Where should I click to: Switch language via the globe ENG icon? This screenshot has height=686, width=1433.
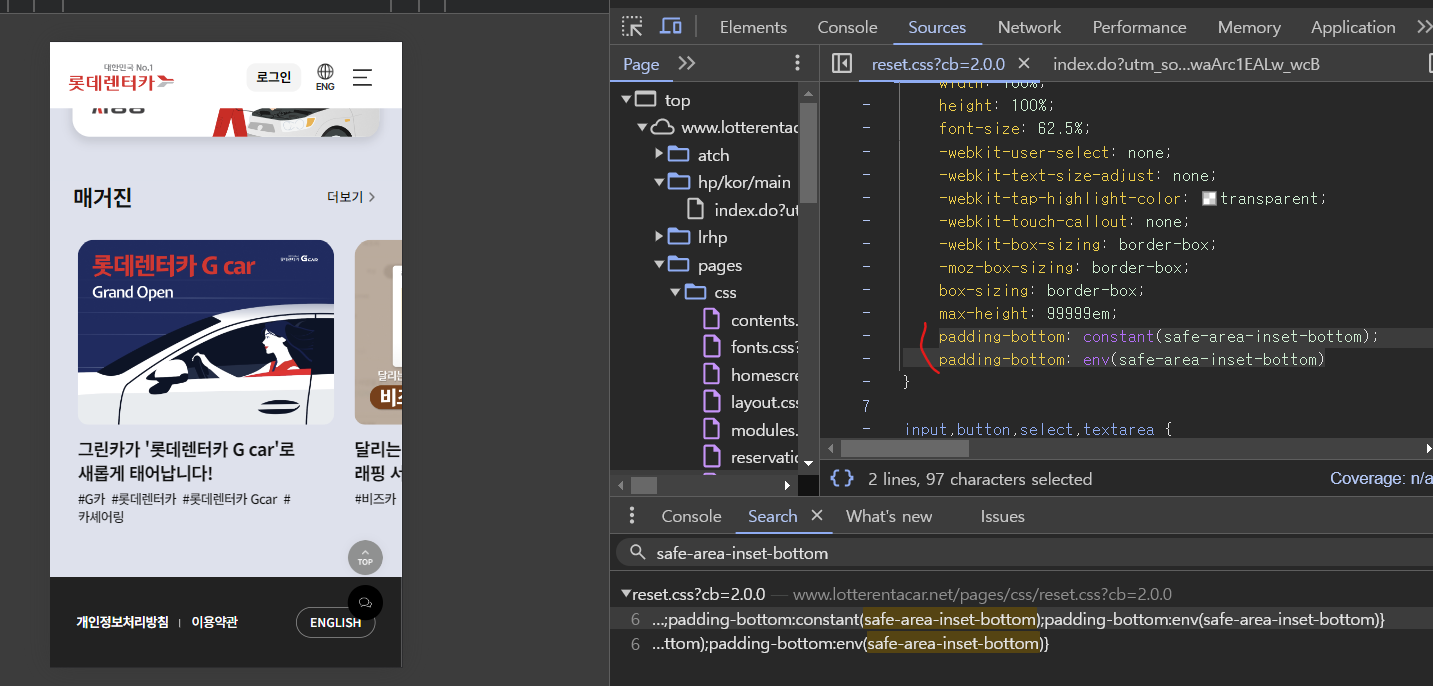coord(325,77)
